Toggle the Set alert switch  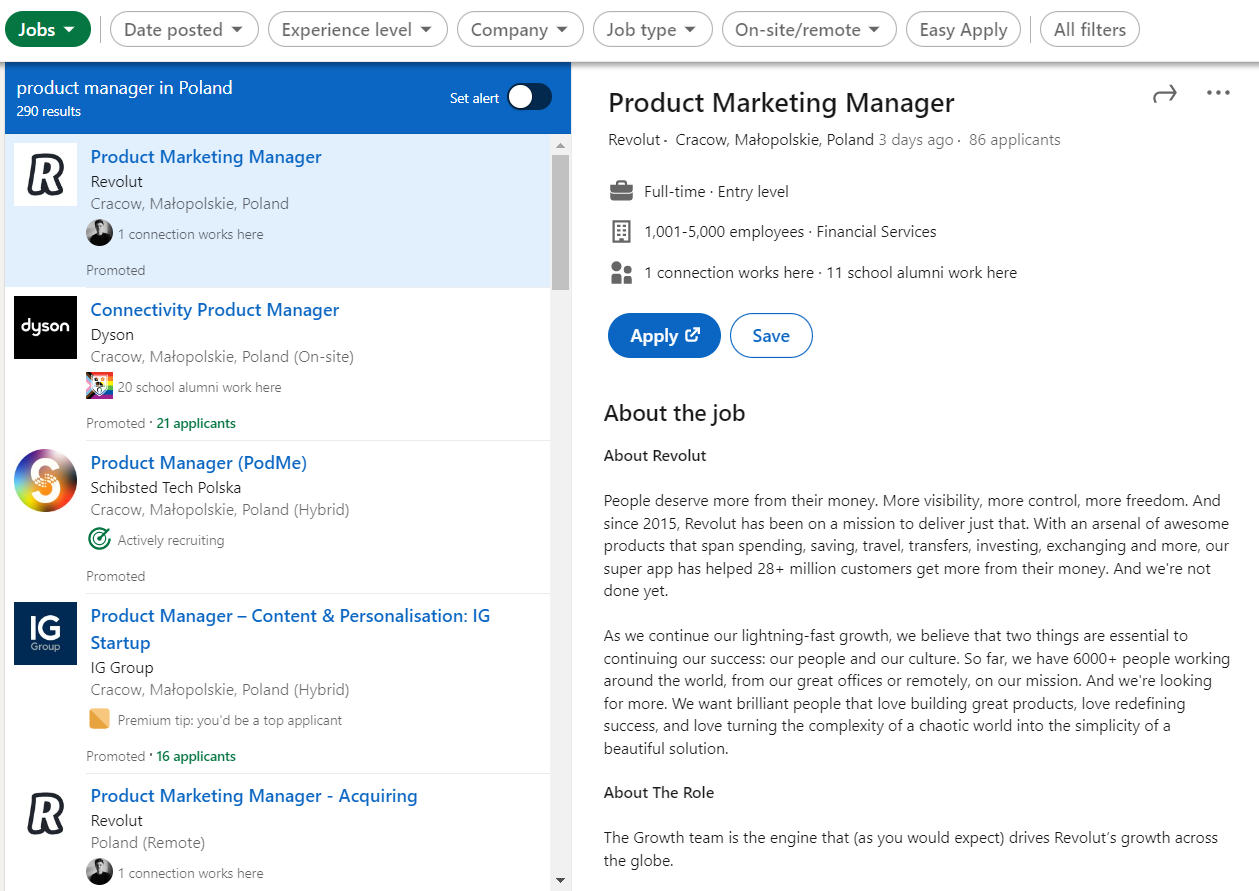click(529, 97)
